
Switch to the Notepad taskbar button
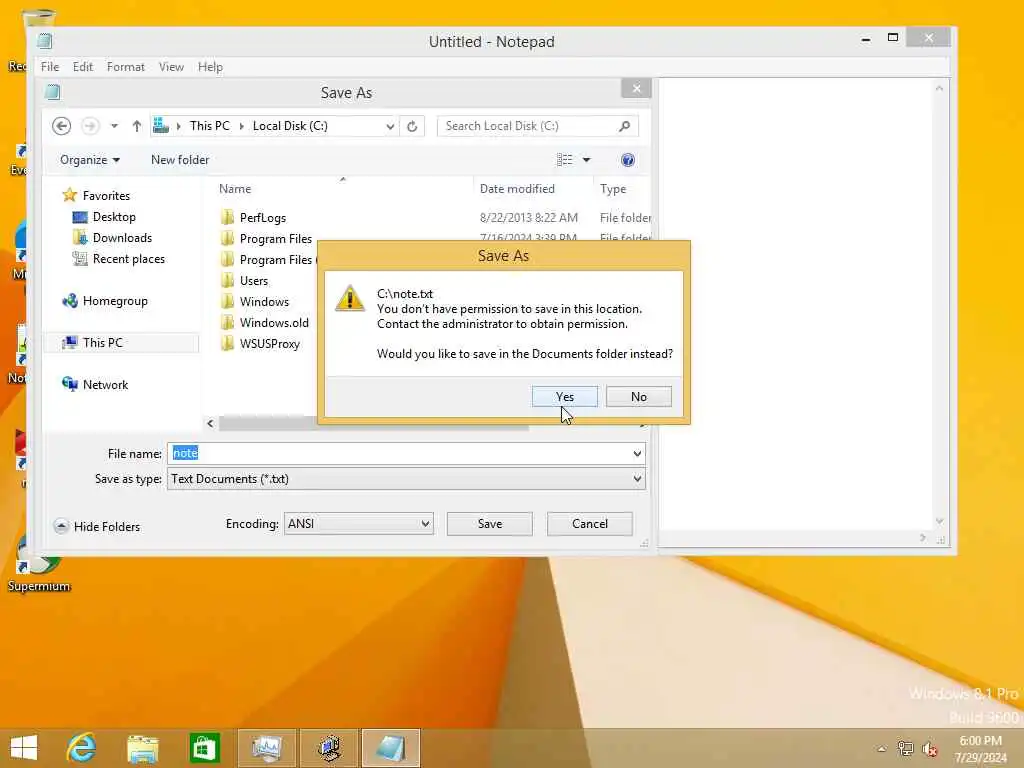tap(390, 748)
